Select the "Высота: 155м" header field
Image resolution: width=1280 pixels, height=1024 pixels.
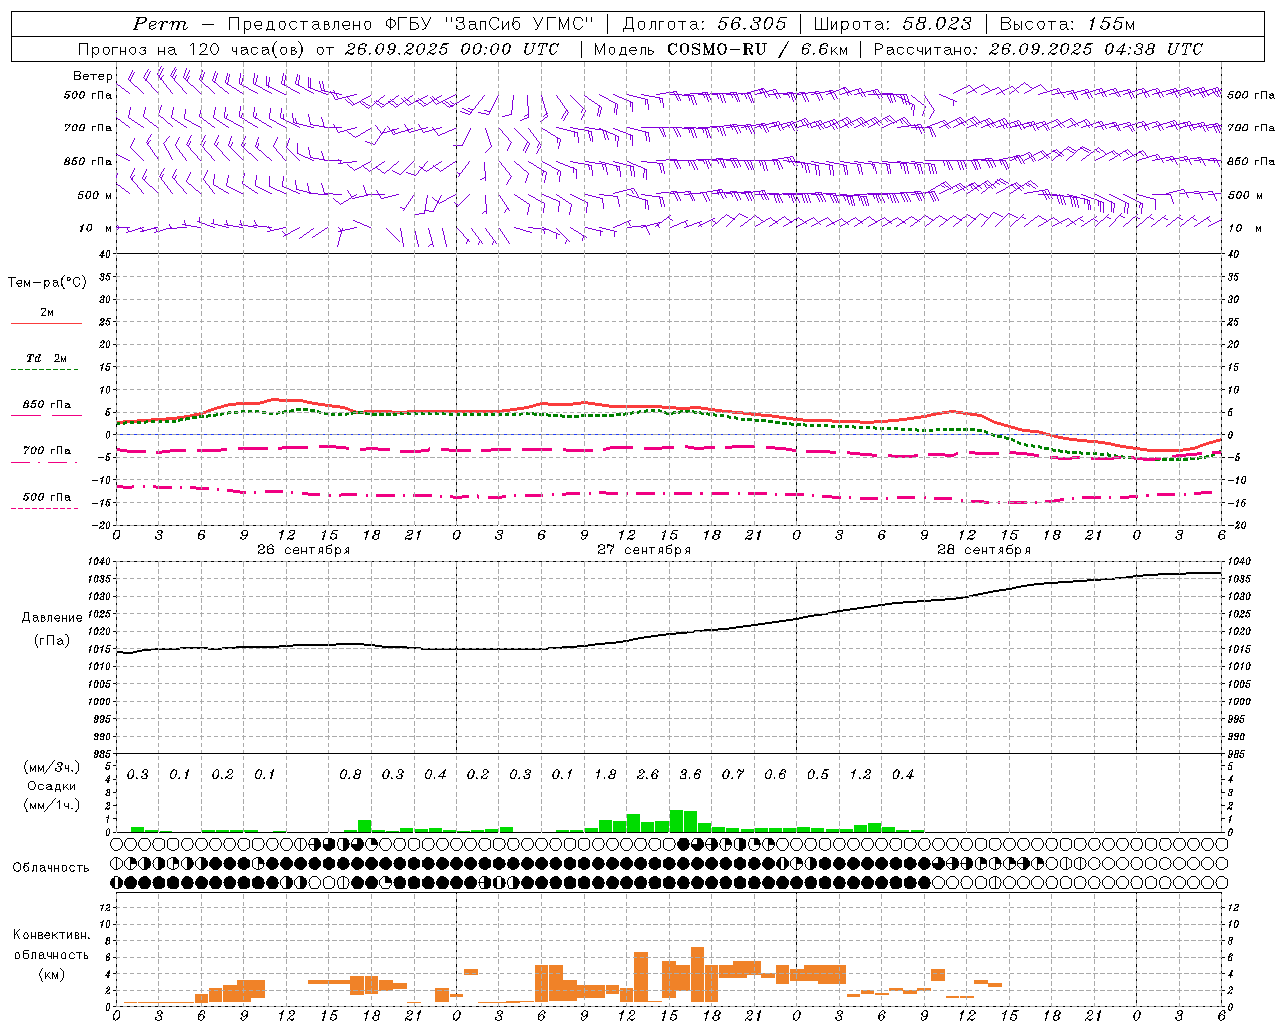1066,24
